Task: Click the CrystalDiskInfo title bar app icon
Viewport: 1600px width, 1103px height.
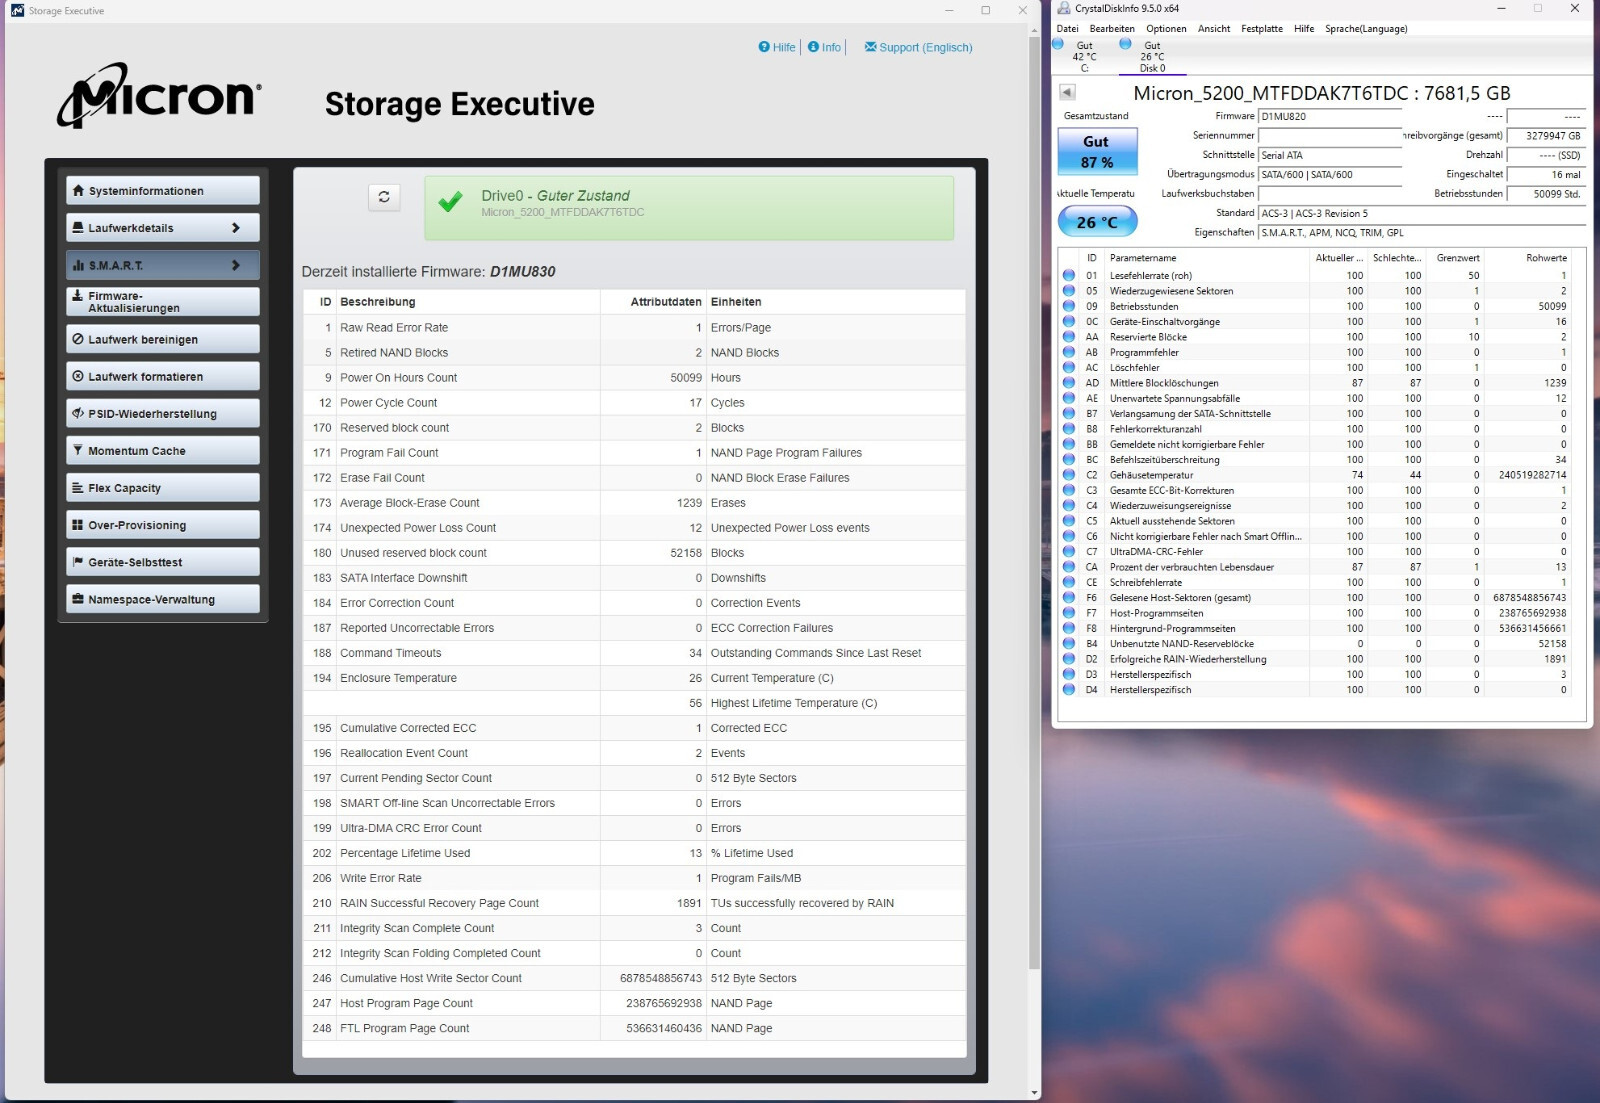Action: click(1064, 8)
